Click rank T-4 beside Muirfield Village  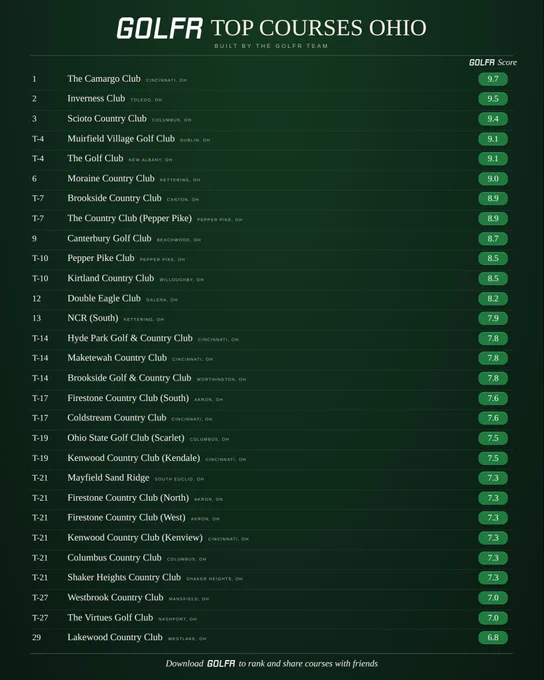38,139
